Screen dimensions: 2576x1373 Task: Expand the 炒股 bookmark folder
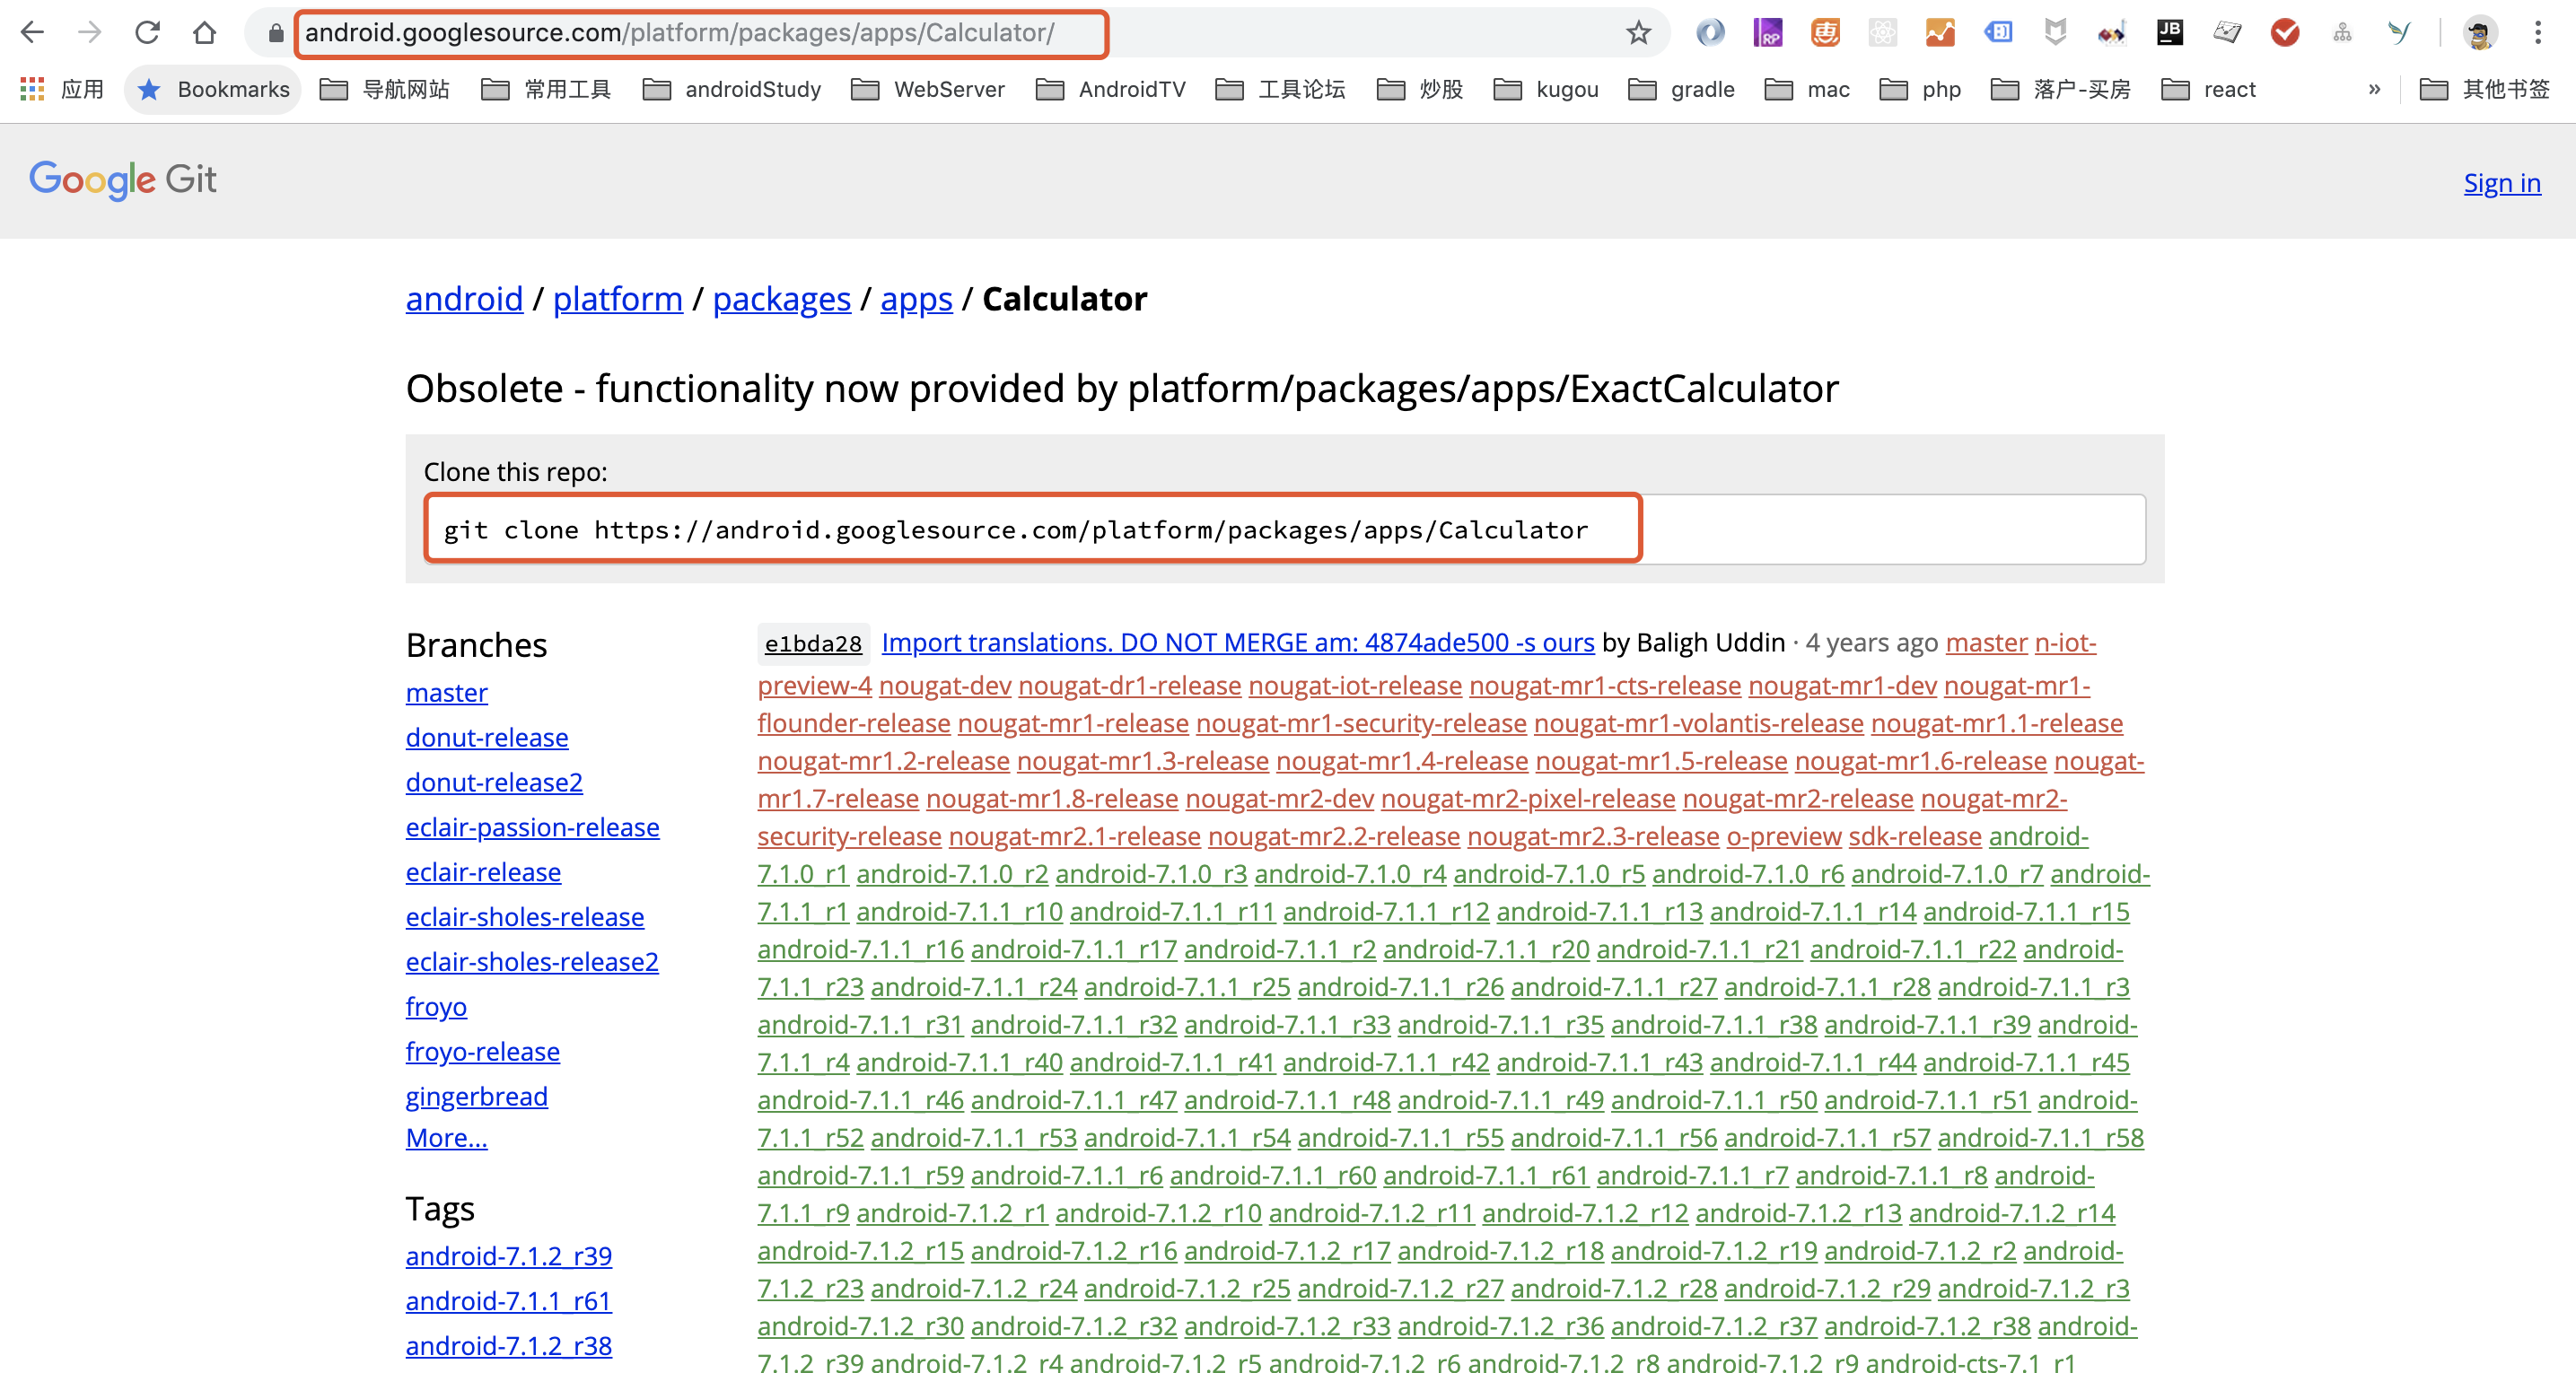(x=1420, y=90)
